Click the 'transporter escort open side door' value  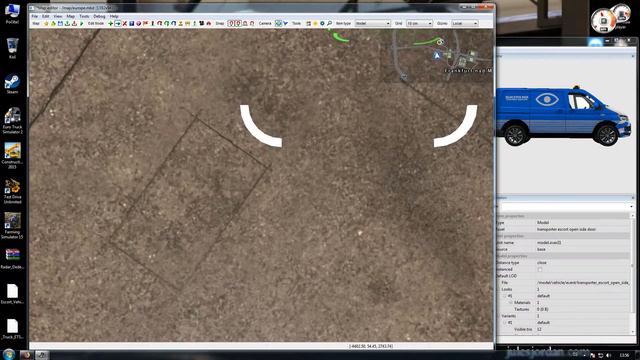tap(566, 229)
